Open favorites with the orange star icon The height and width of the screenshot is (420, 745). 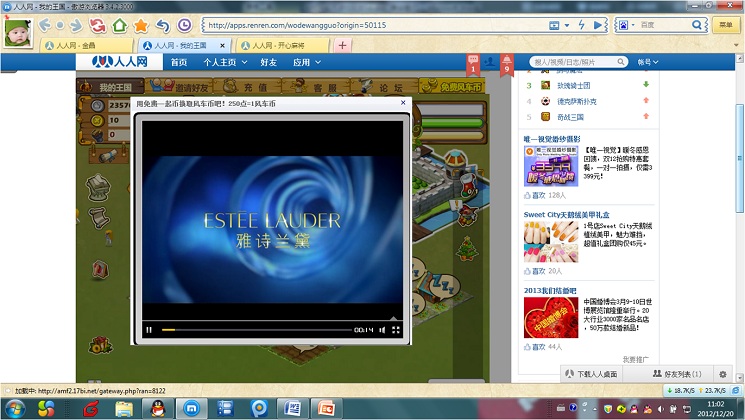[141, 25]
